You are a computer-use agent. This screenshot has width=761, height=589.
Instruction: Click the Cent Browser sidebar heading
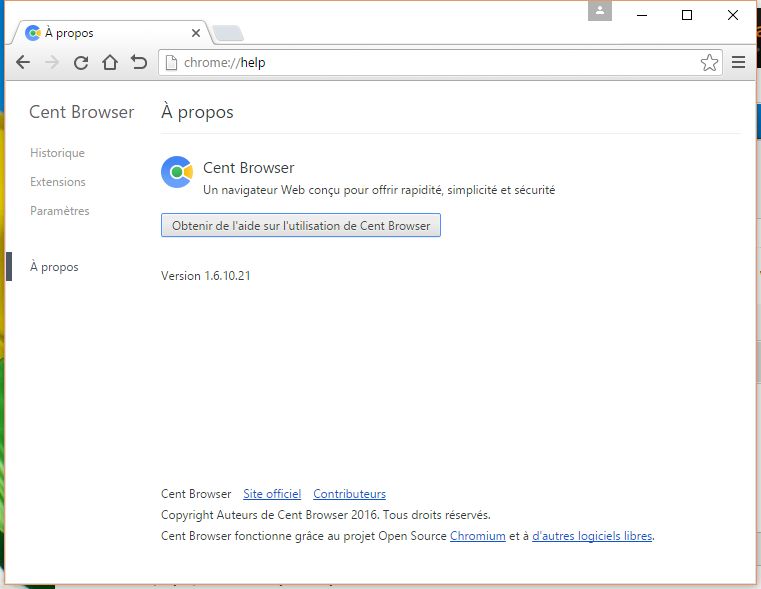(82, 112)
